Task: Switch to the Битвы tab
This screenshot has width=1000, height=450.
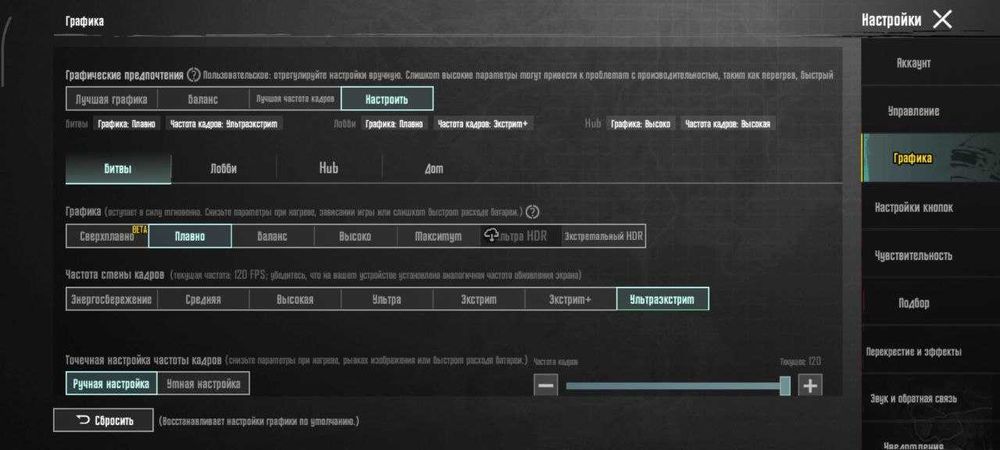Action: click(119, 169)
